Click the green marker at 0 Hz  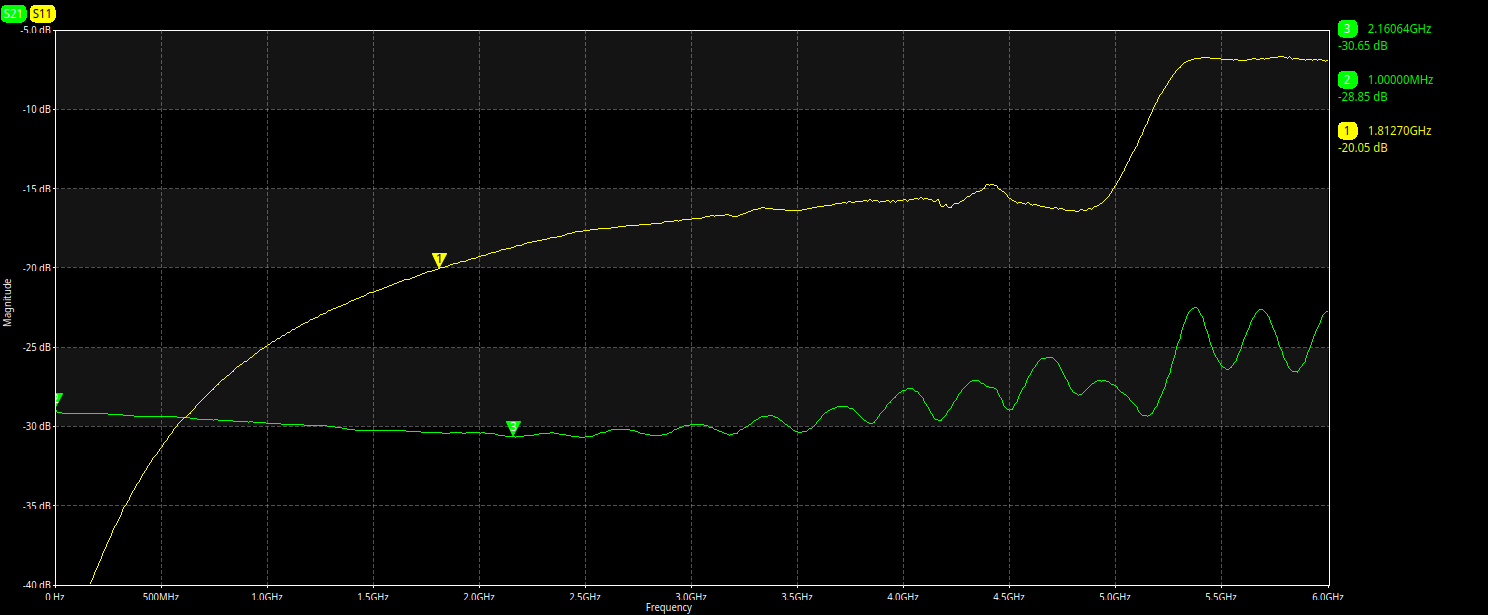(x=58, y=399)
